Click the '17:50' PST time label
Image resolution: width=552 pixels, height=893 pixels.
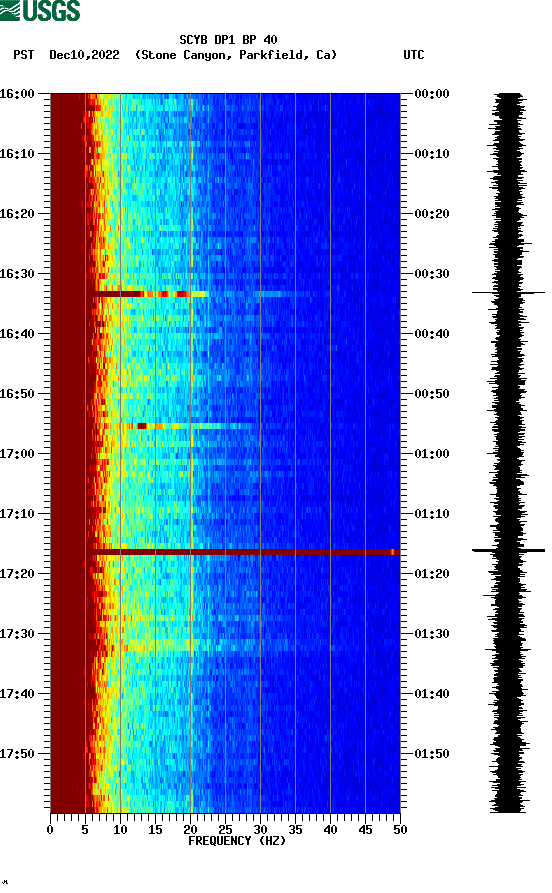(x=17, y=753)
